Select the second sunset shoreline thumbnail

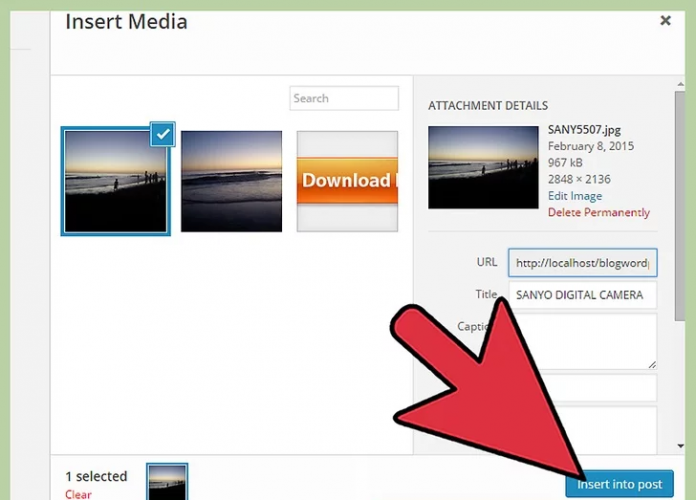[231, 181]
